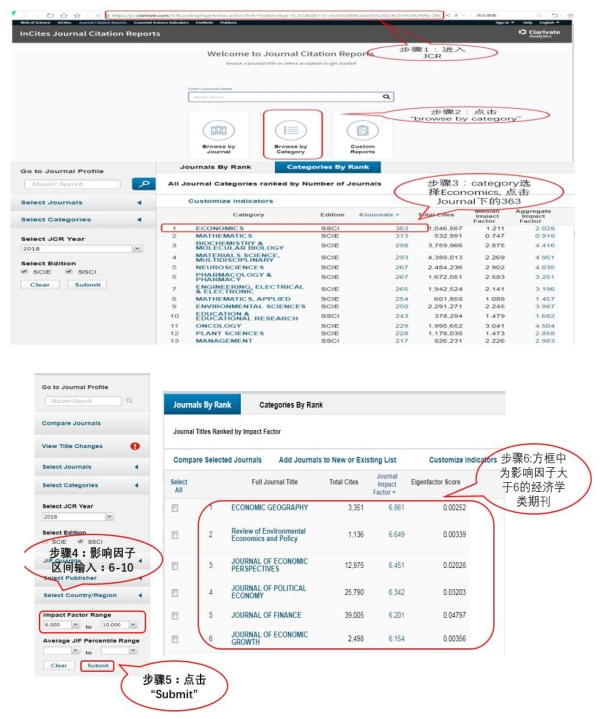Viewport: 600px width, 719px height.
Task: Tick the checkbox for ECONOMIC GEOGRAPHY
Action: click(x=175, y=508)
